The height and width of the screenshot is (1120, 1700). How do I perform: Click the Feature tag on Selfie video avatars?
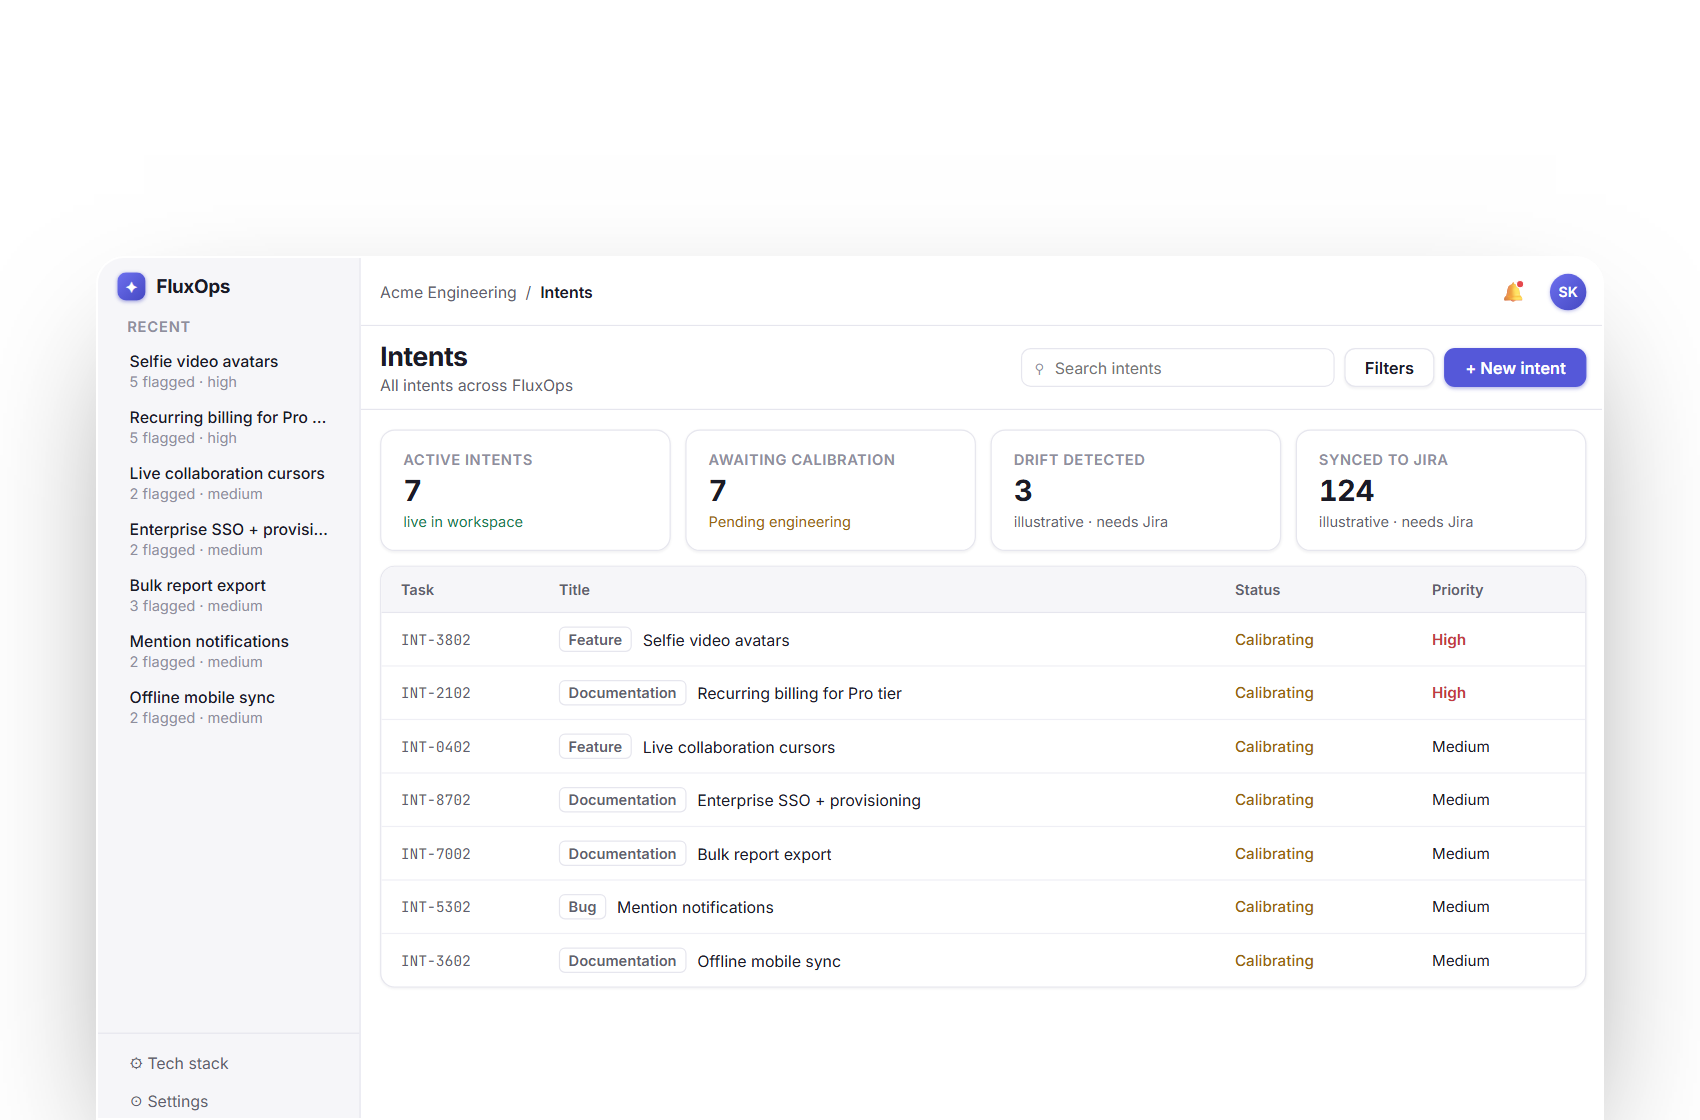[x=595, y=640]
